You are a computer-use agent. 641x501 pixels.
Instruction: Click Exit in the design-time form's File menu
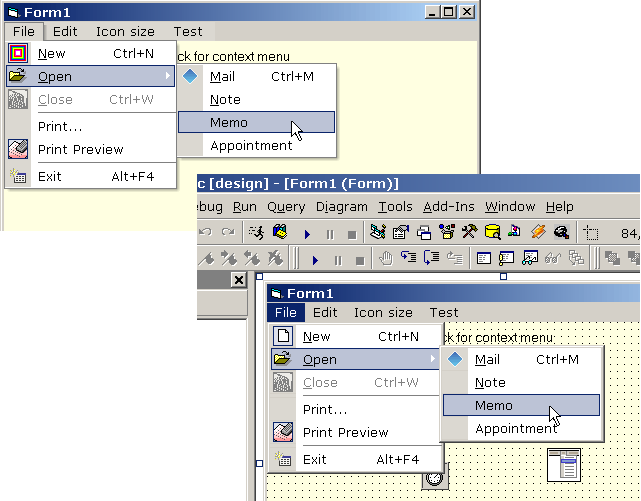(x=315, y=459)
